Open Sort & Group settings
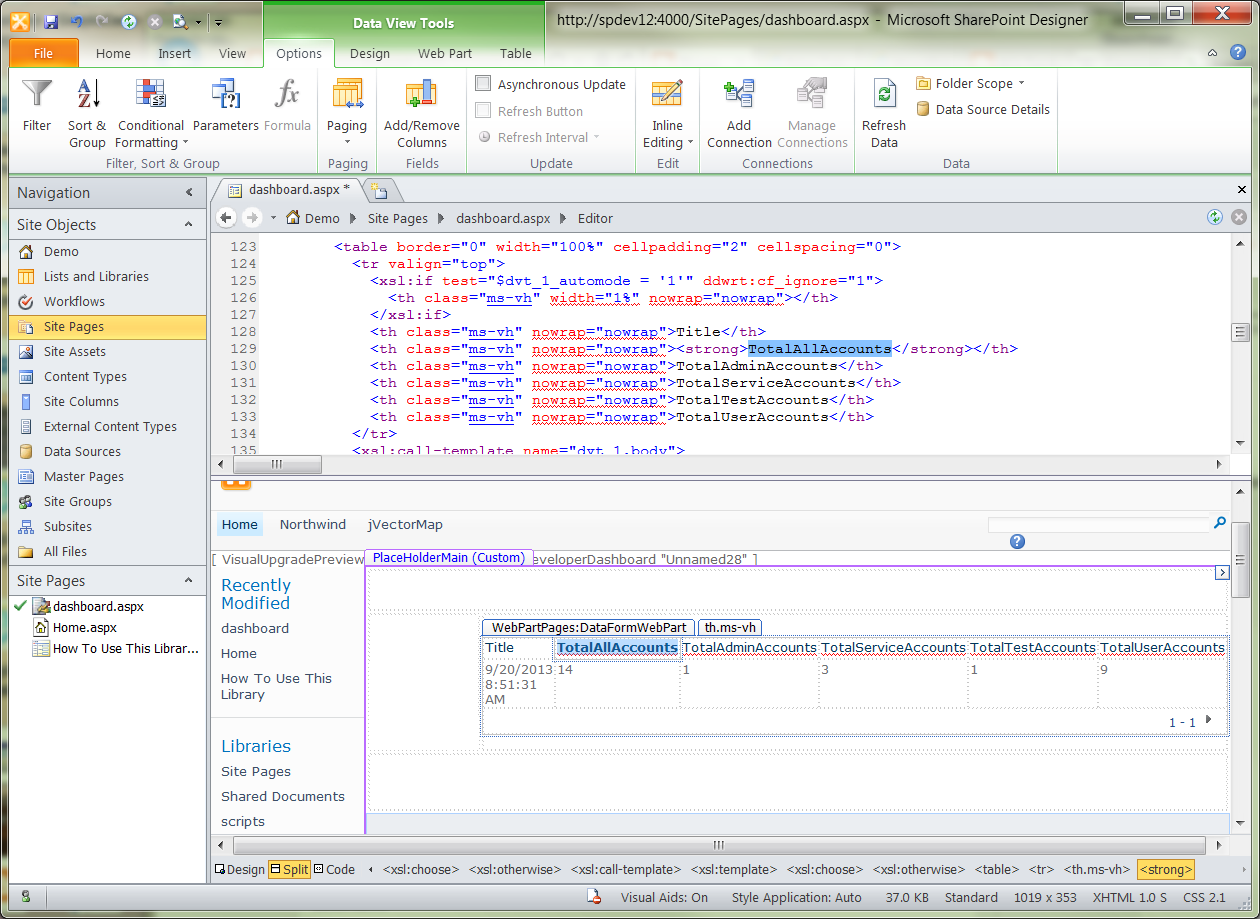Screen dimensions: 1260x919 click(87, 113)
